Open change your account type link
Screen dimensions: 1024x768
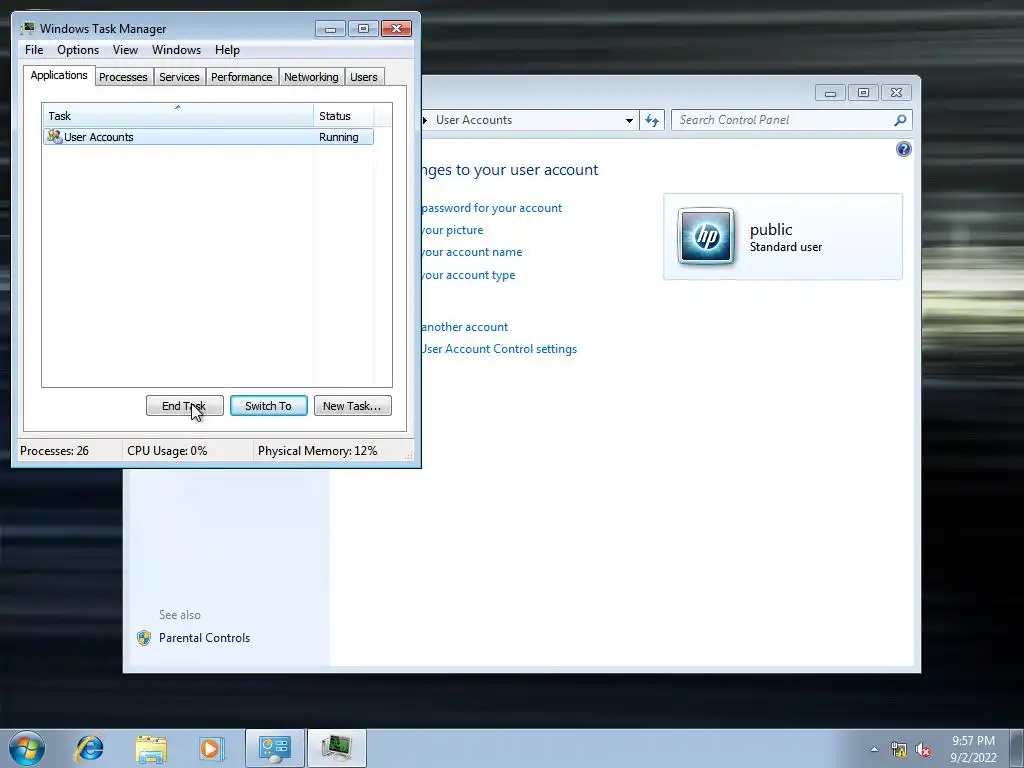468,275
